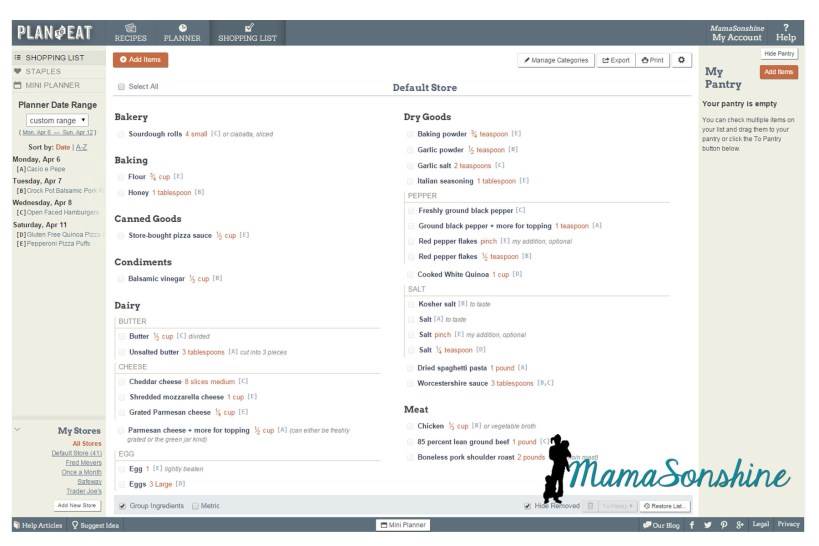Click the Add New Store button

coord(76,505)
